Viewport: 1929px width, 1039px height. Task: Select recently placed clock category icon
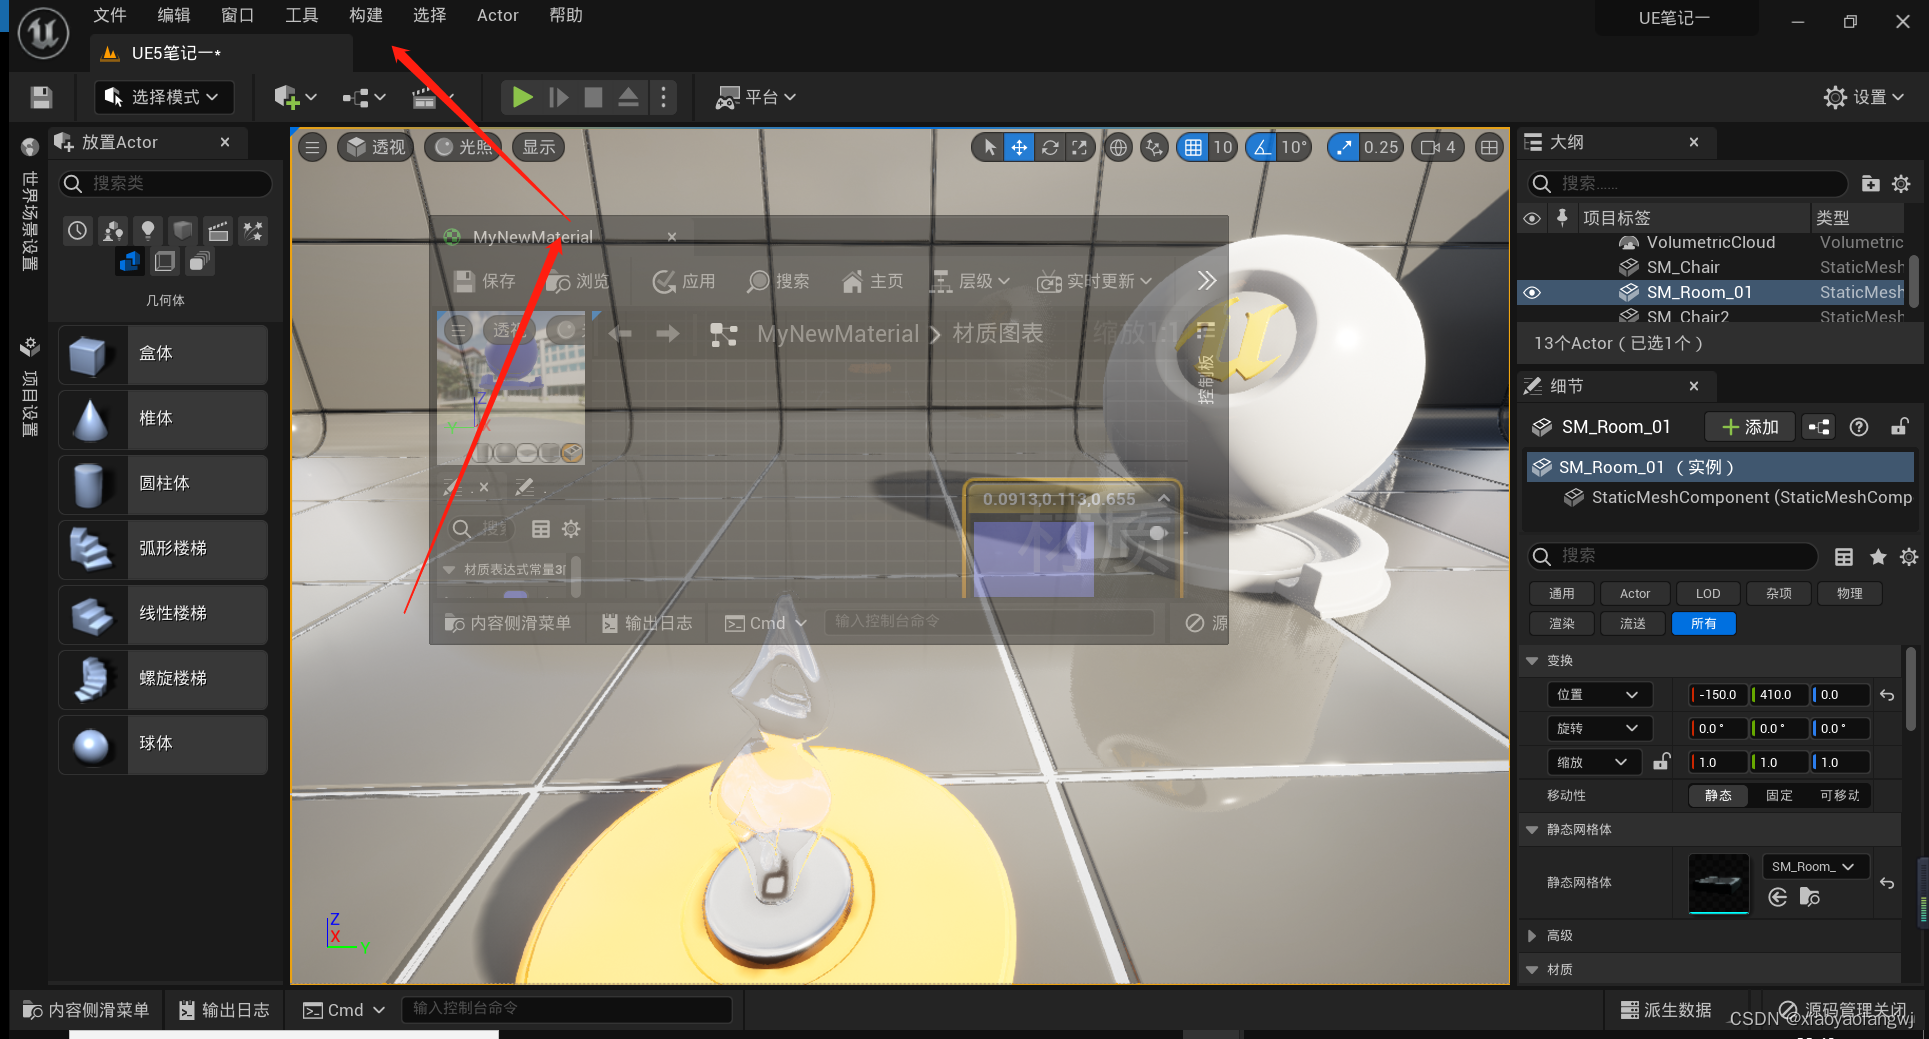(78, 231)
